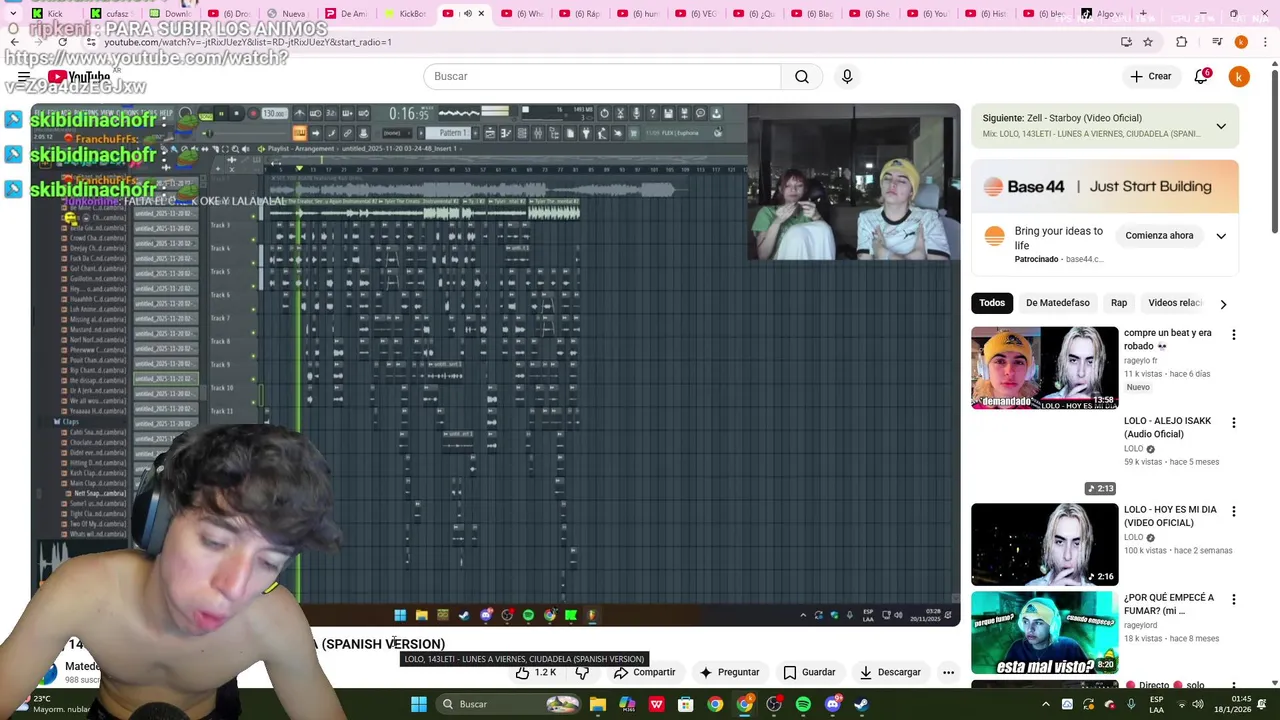Open menu for compre un beat video
Screen dimensions: 1280x720
1233,335
